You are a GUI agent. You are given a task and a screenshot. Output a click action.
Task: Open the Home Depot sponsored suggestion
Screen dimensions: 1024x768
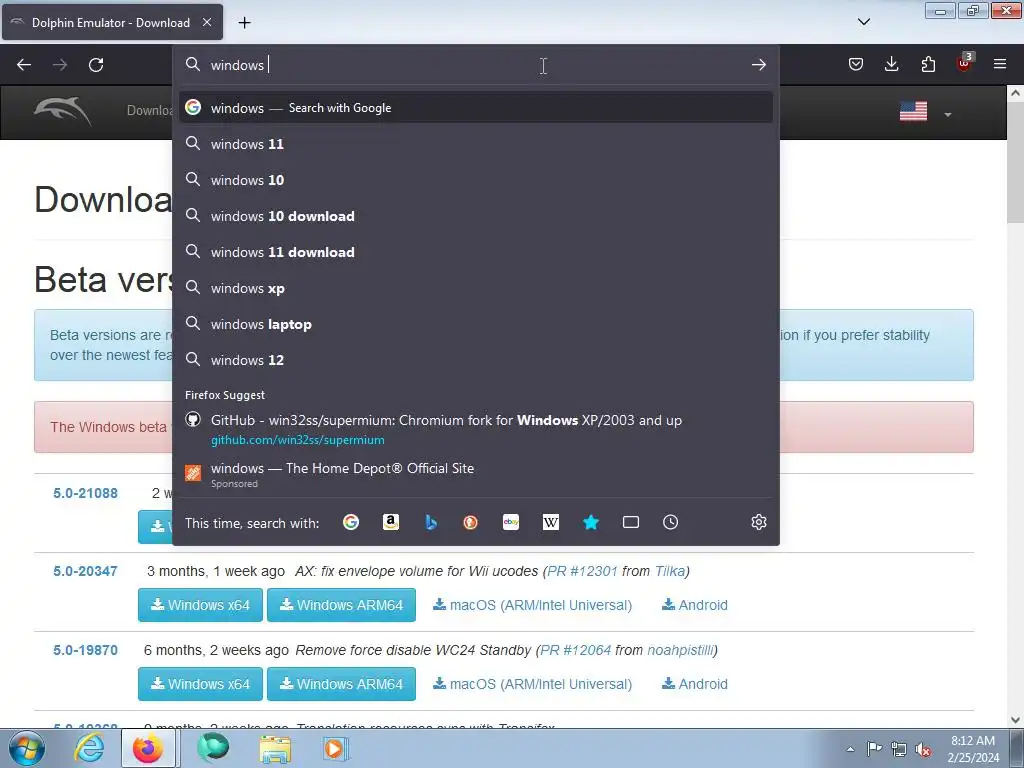click(x=476, y=475)
